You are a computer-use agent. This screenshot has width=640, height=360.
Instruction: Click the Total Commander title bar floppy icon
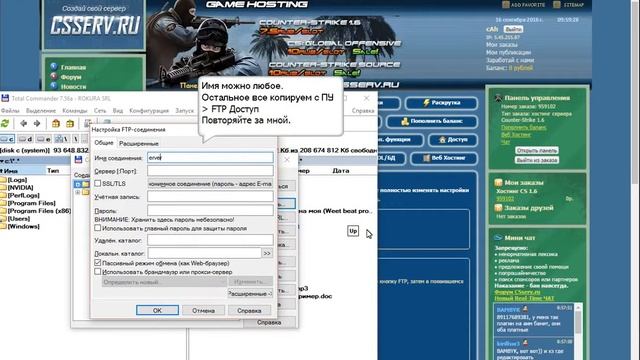[5, 98]
